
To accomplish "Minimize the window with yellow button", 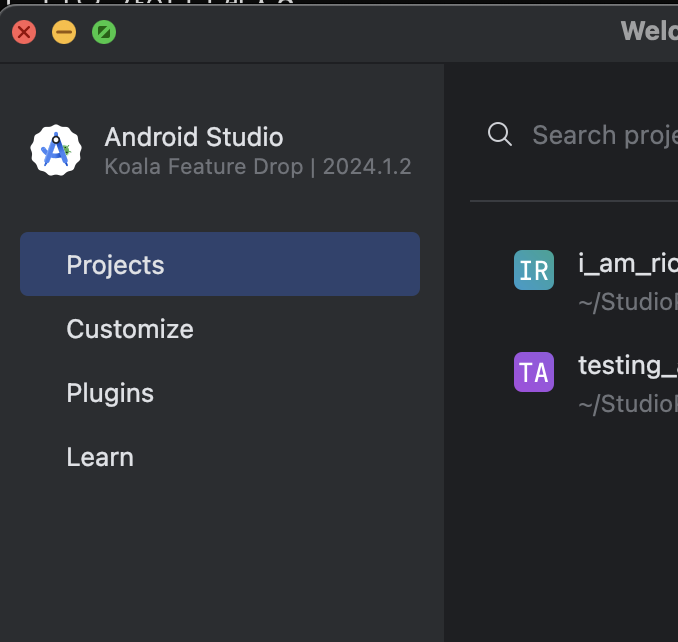I will [64, 32].
